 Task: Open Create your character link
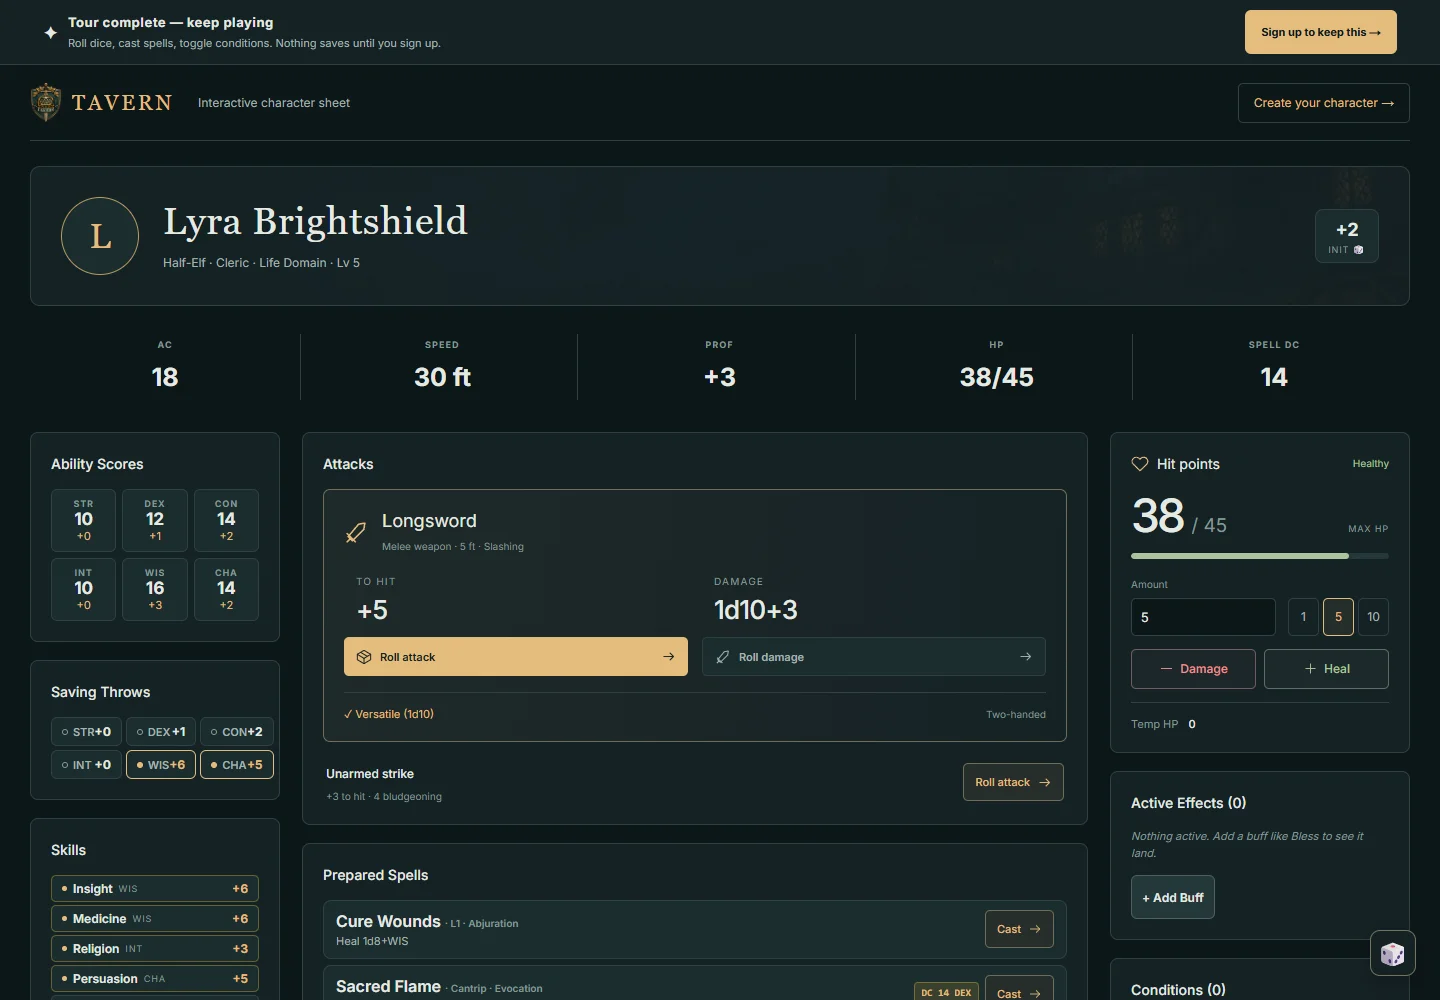tap(1324, 103)
